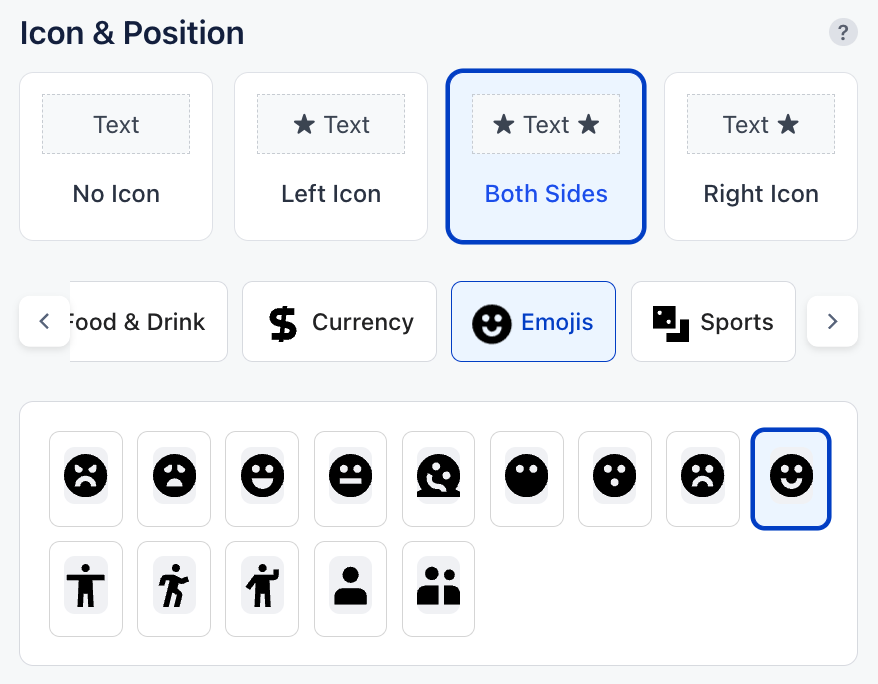
Task: Open help for Icon & Position
Action: (x=843, y=33)
